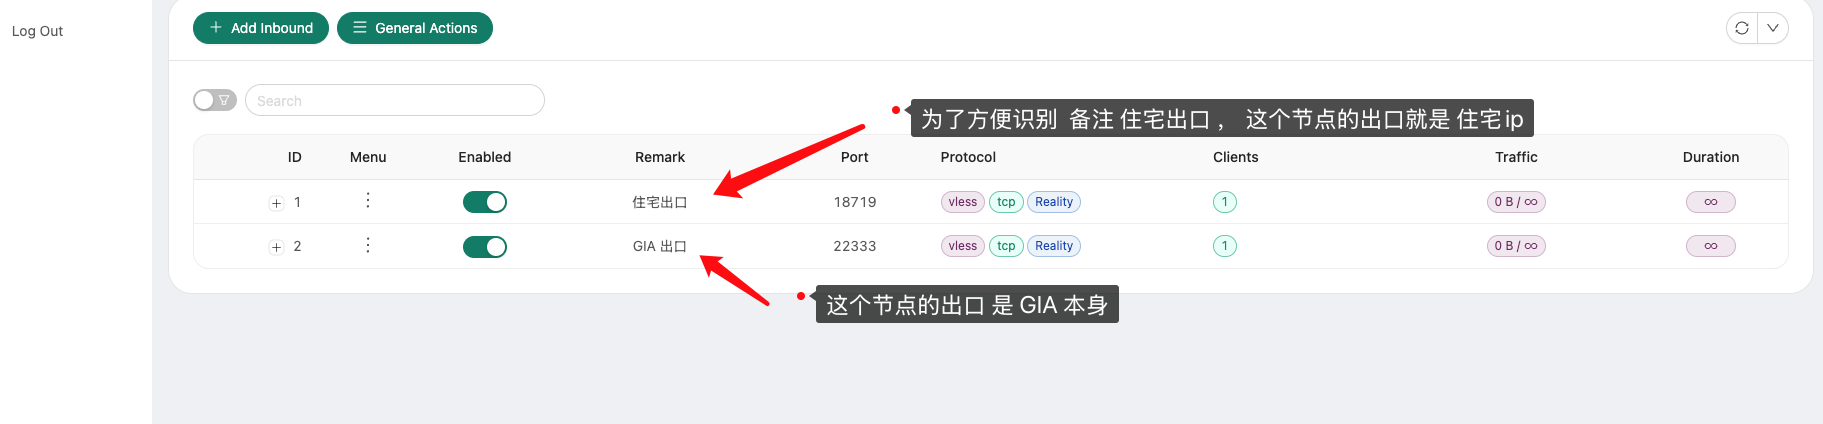Click the refresh icon button
The image size is (1823, 424).
pos(1742,28)
